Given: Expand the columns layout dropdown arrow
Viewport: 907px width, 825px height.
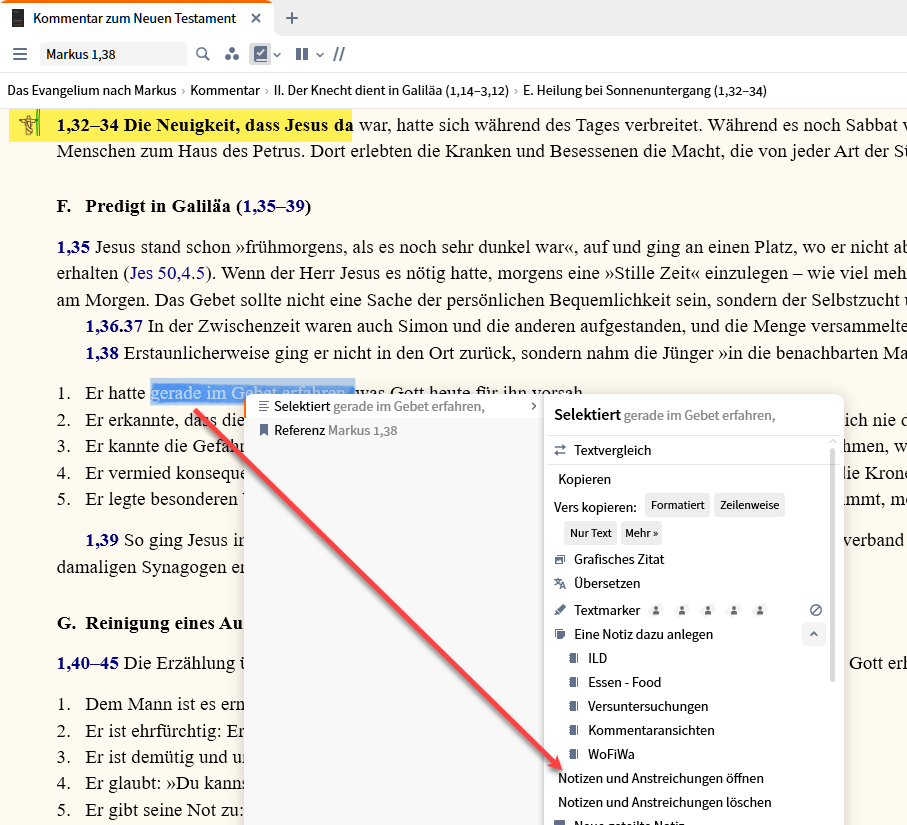Looking at the screenshot, I should (x=320, y=55).
